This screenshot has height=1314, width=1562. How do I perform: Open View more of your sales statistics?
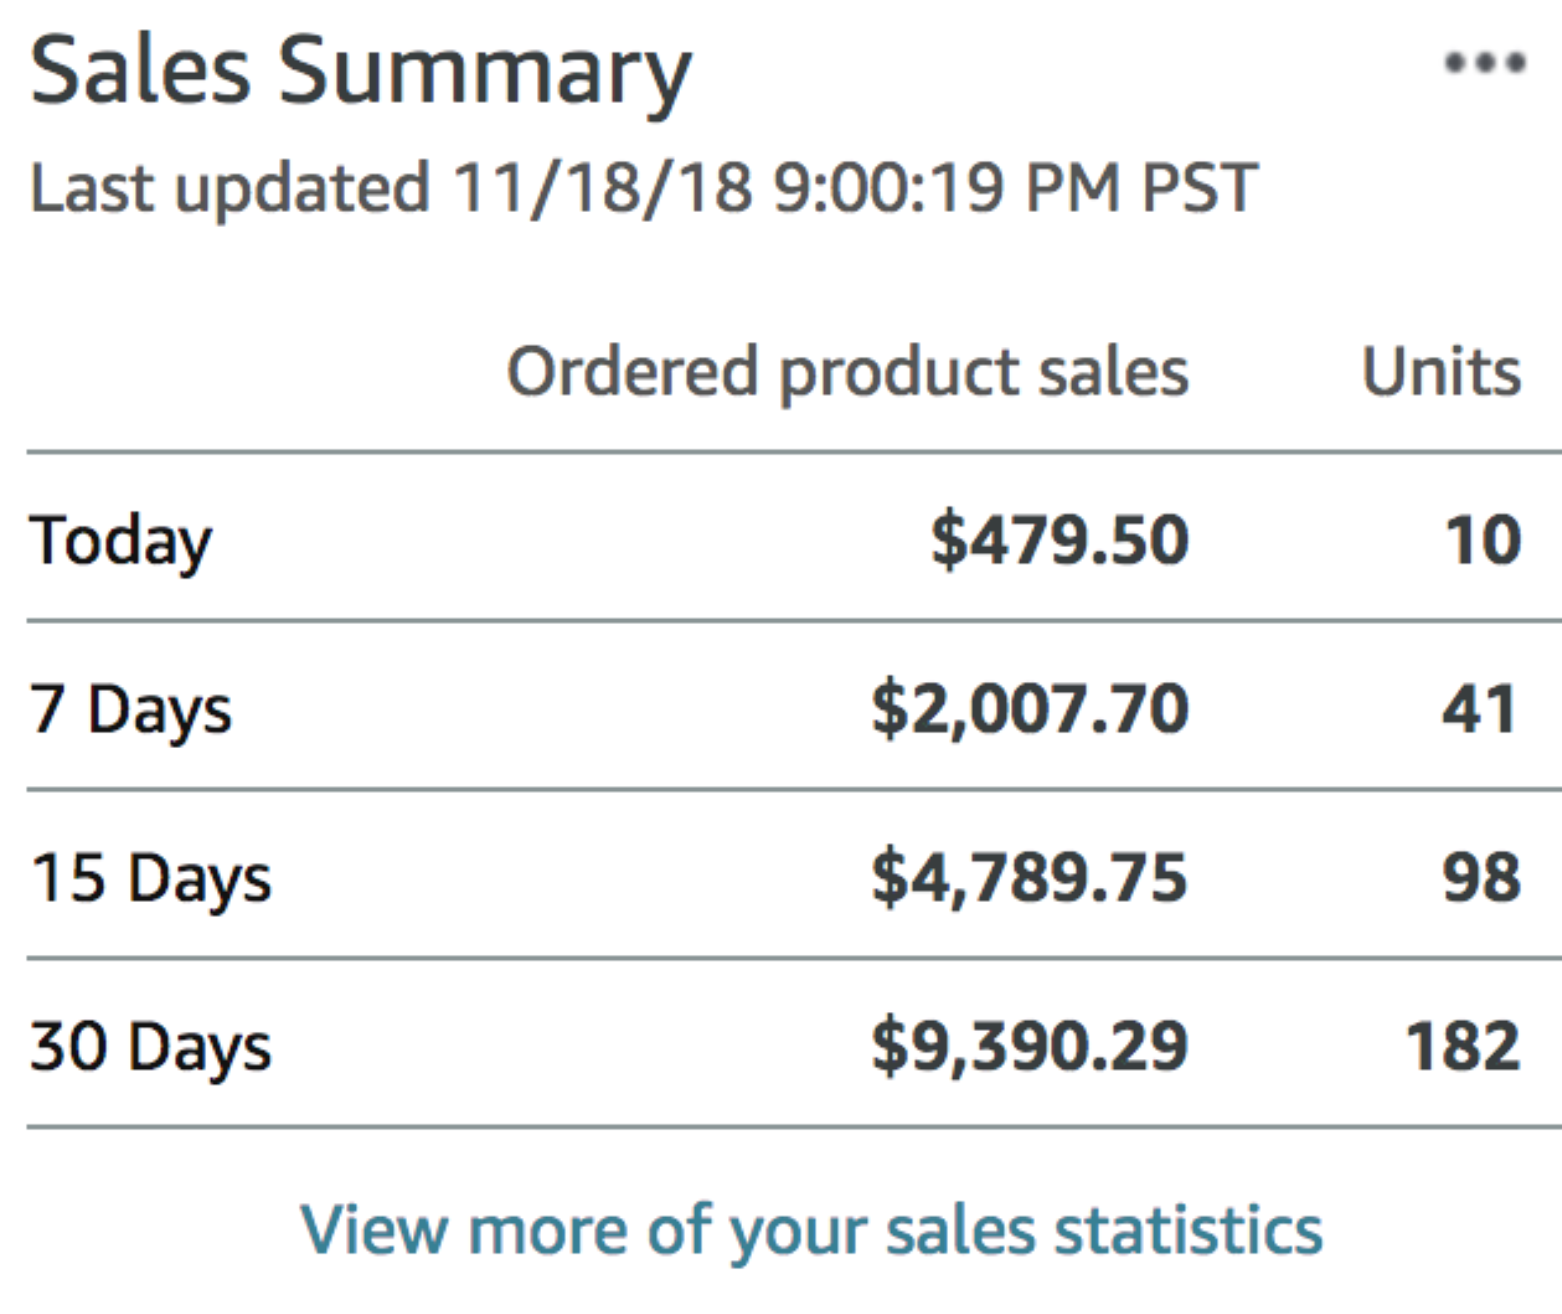pos(811,1229)
